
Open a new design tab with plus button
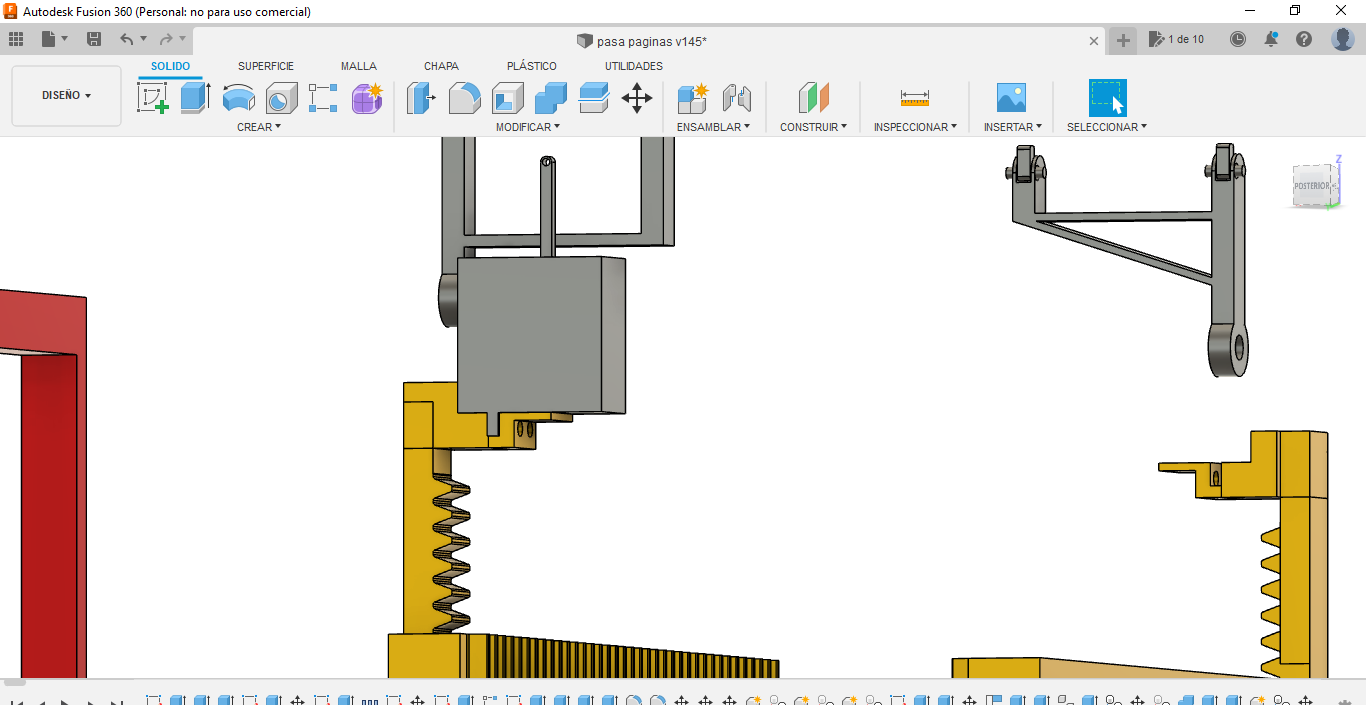1123,40
